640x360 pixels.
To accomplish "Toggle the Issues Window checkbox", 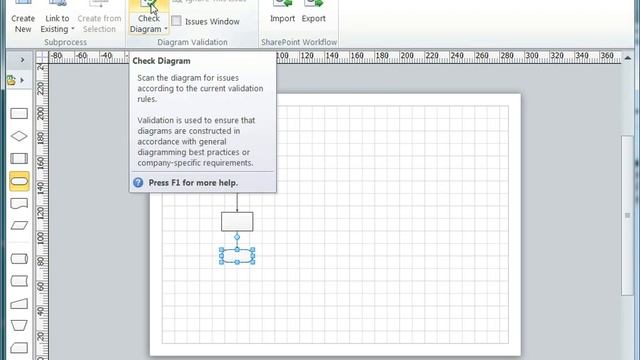I will click(x=176, y=21).
